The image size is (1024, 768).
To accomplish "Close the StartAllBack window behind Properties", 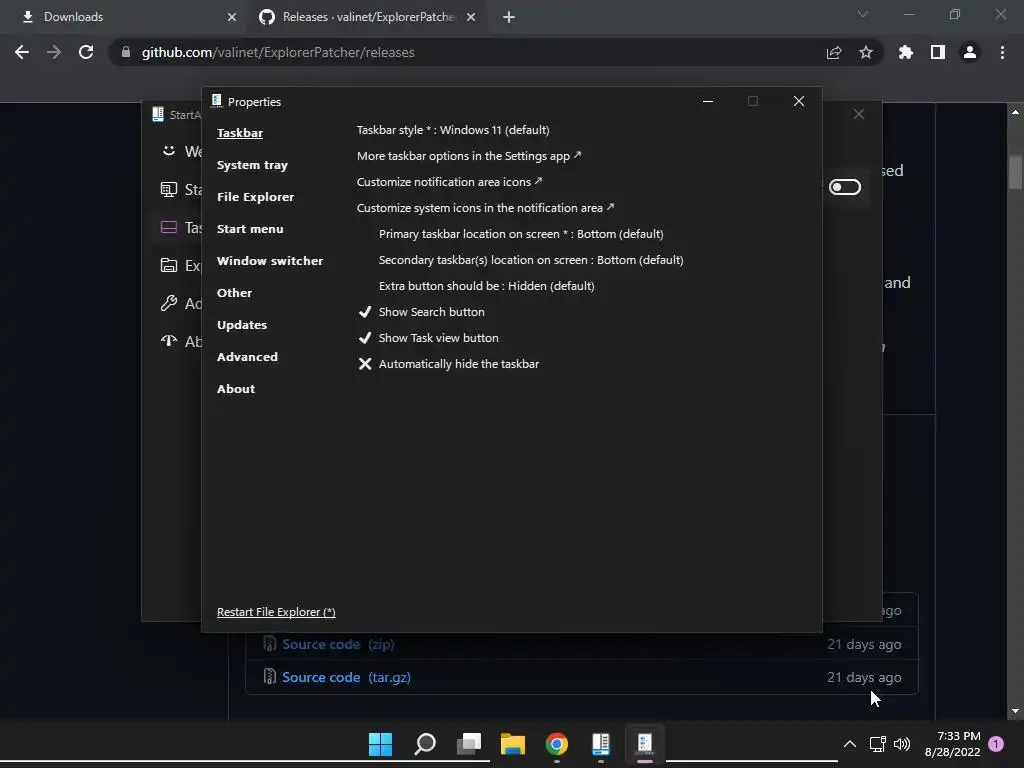I will pos(859,114).
